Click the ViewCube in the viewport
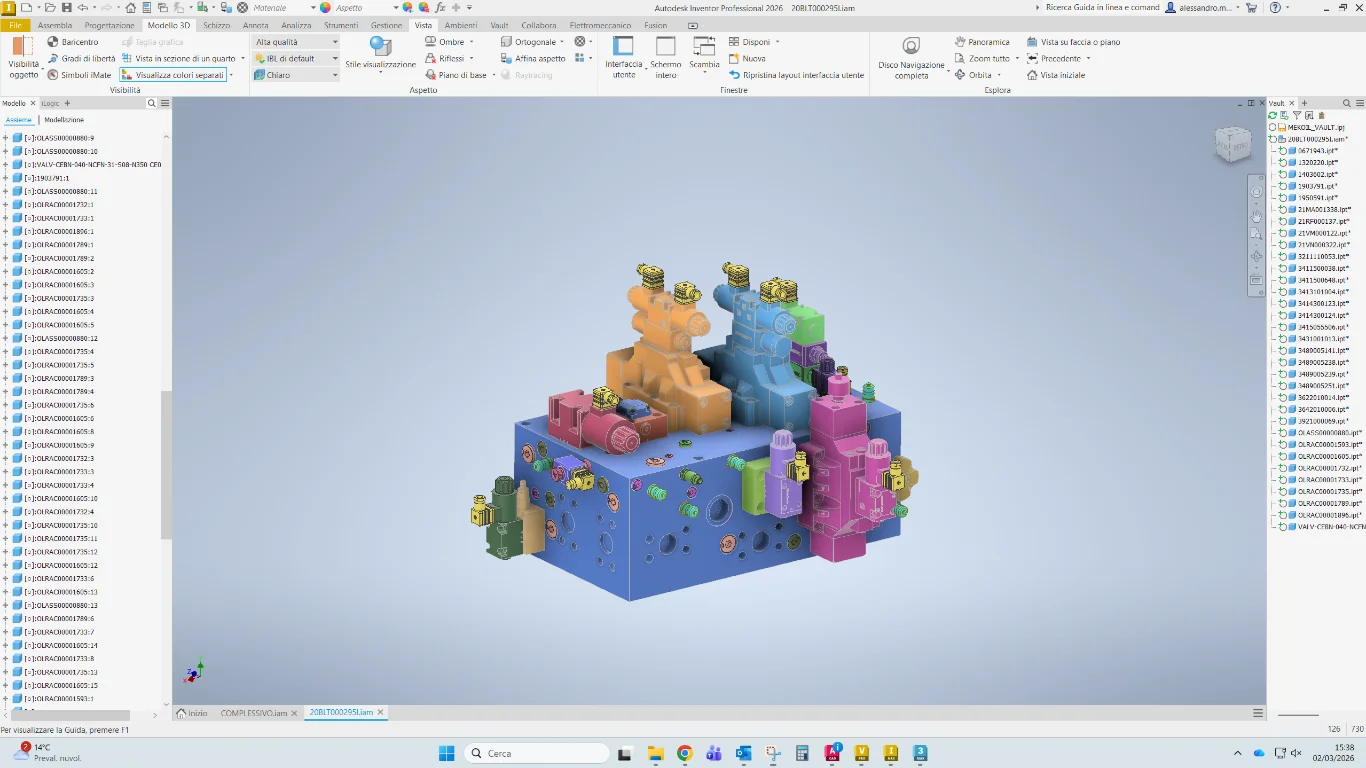This screenshot has width=1366, height=768. (1232, 145)
